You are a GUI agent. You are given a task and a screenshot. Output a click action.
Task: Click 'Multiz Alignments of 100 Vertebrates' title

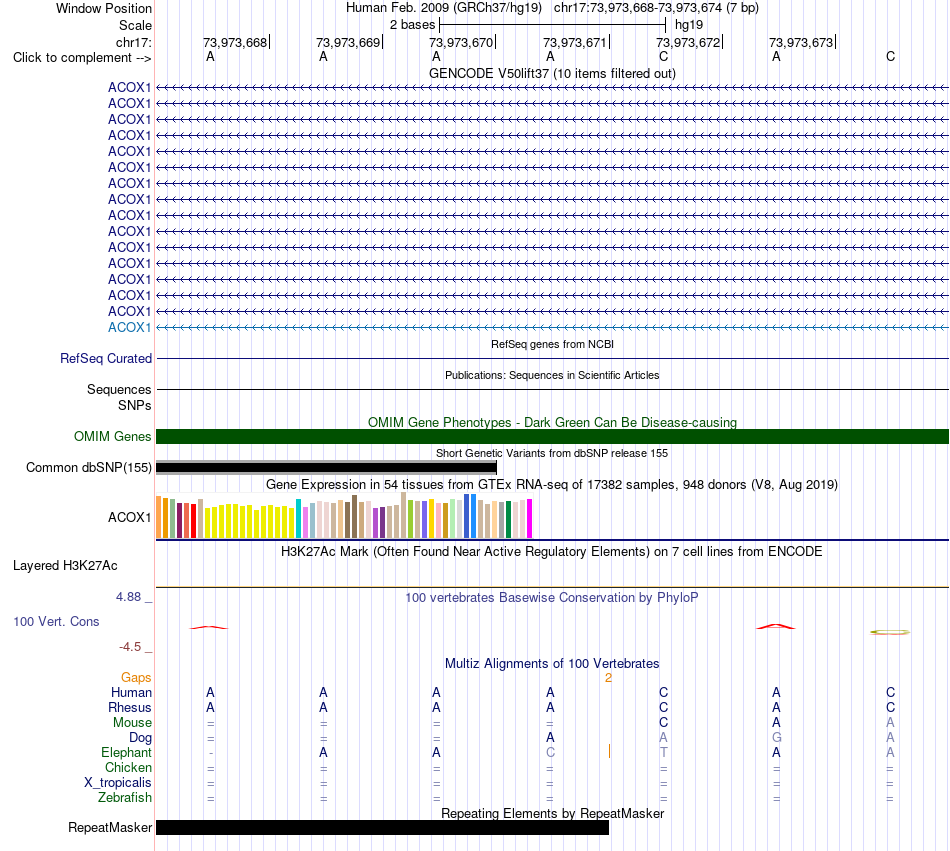coord(552,663)
